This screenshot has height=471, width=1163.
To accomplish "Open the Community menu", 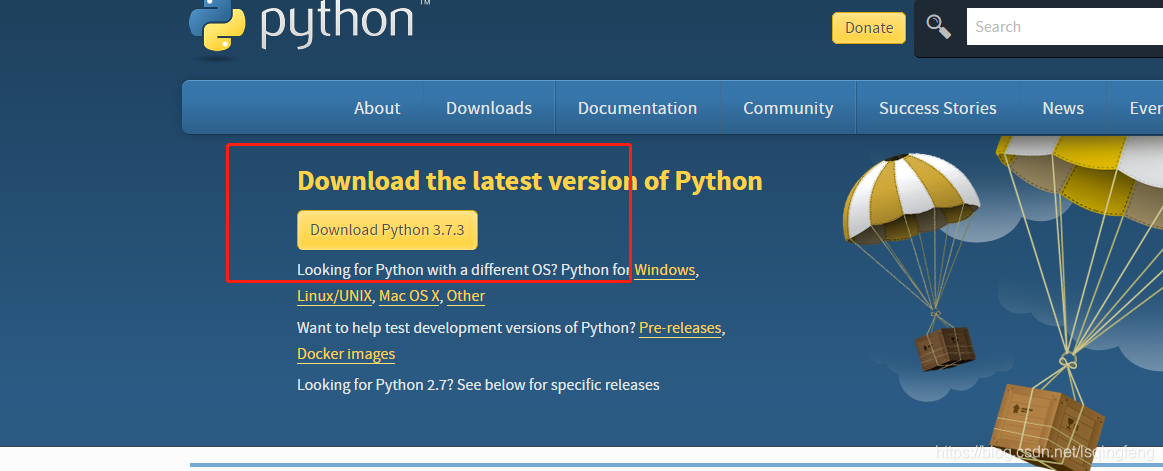I will (788, 108).
